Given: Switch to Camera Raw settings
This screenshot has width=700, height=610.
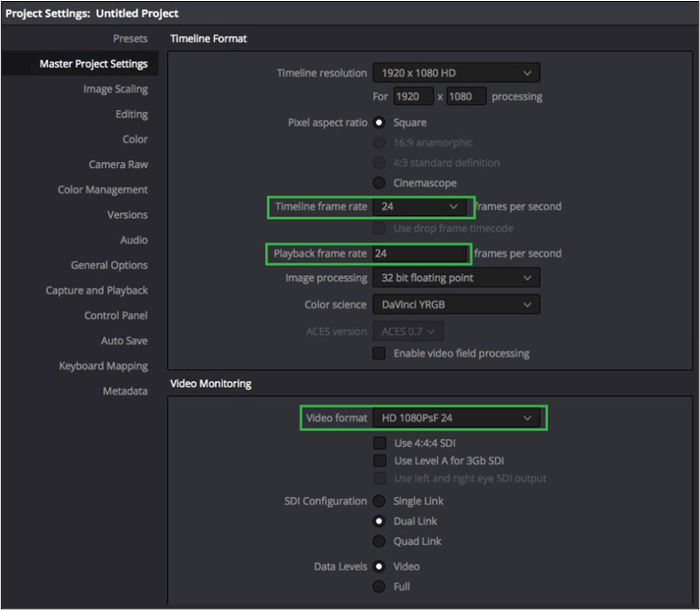Looking at the screenshot, I should pos(118,165).
